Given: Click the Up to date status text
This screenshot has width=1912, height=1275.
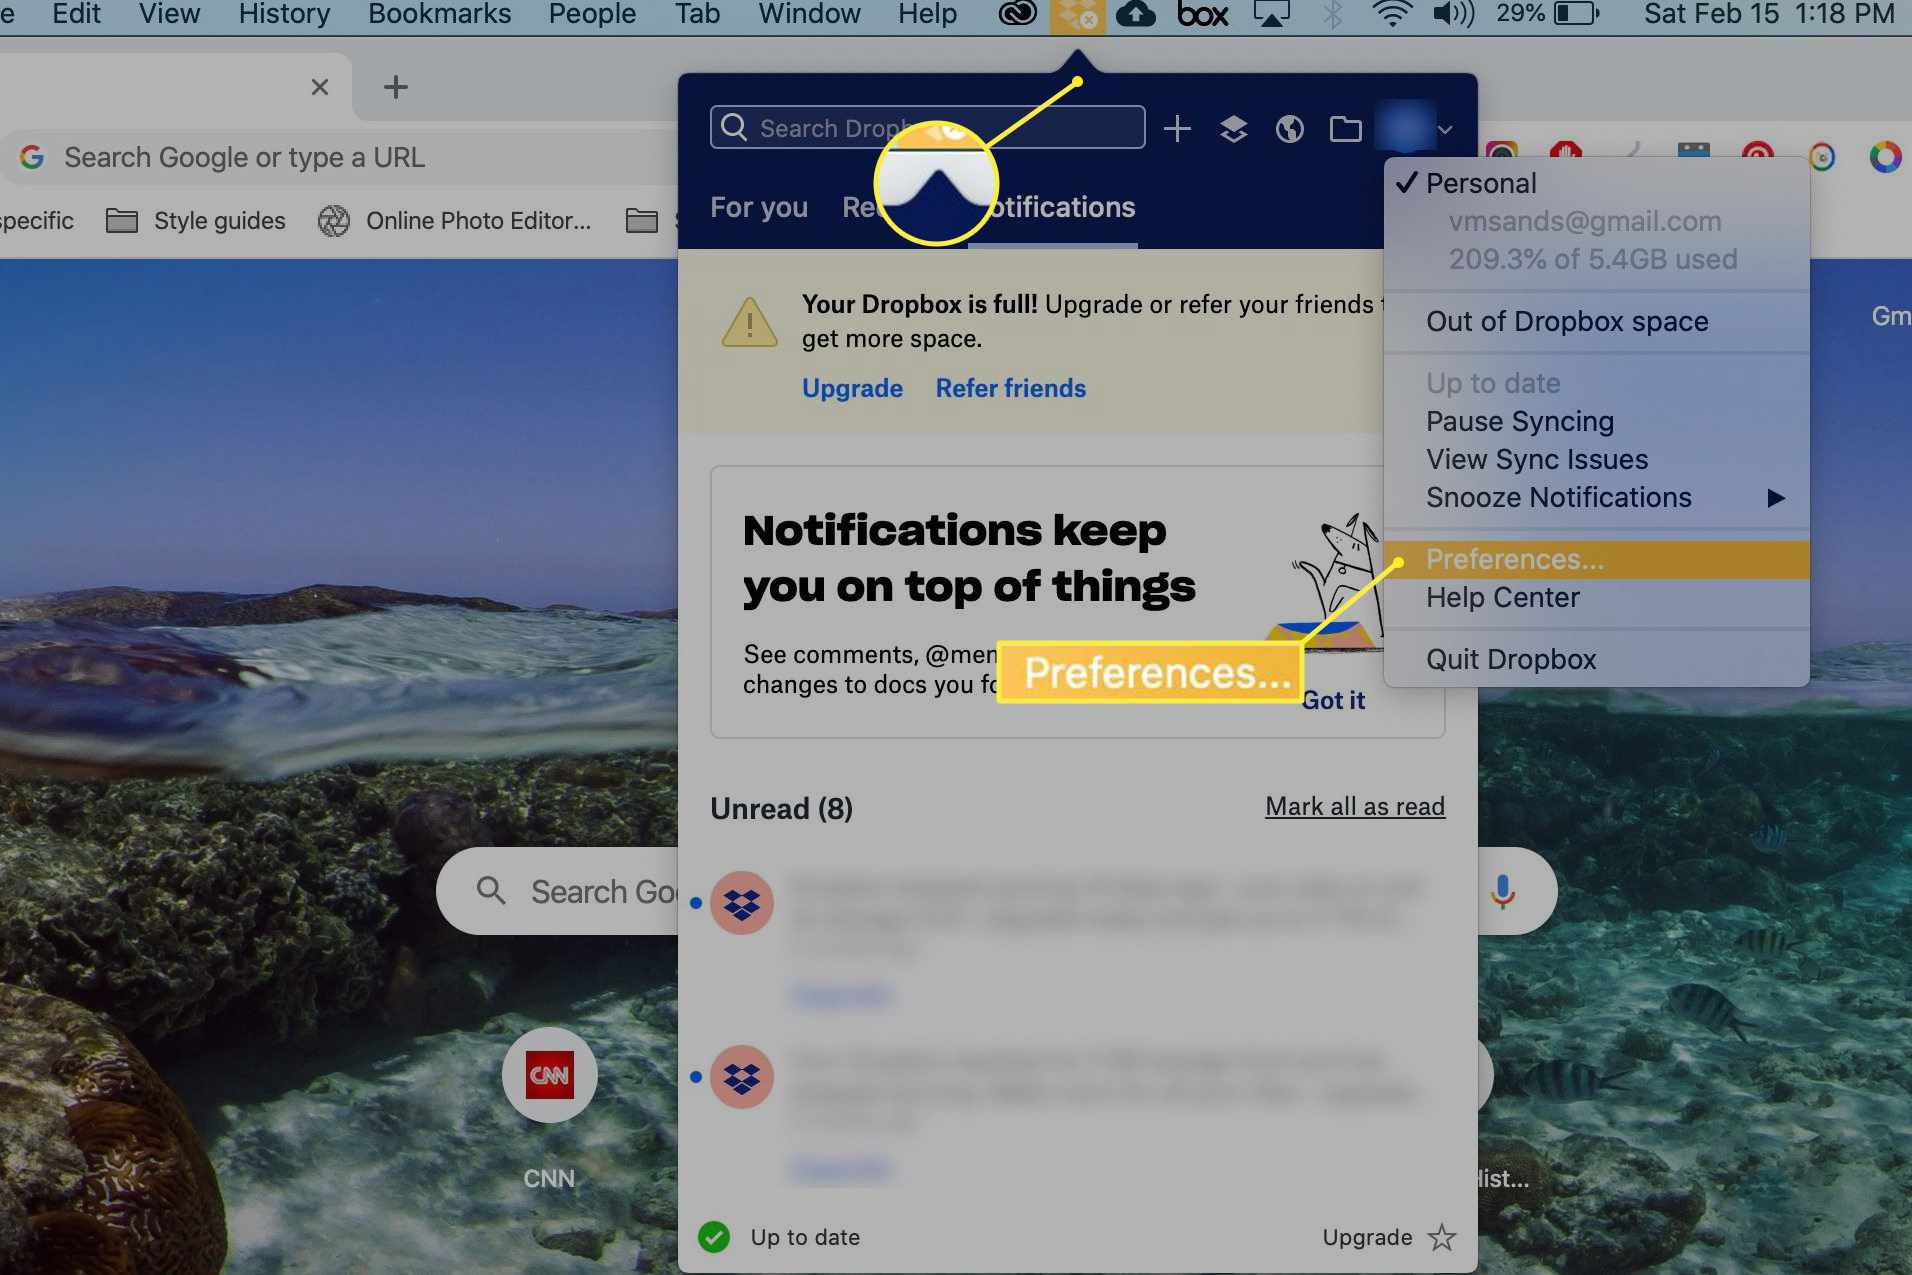Looking at the screenshot, I should [805, 1237].
